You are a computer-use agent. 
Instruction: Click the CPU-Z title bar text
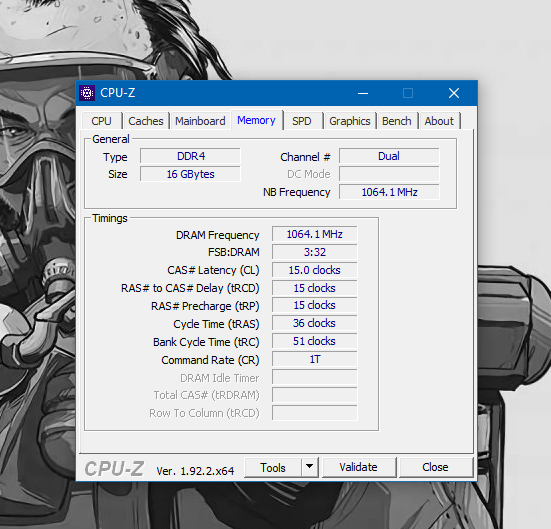click(118, 93)
